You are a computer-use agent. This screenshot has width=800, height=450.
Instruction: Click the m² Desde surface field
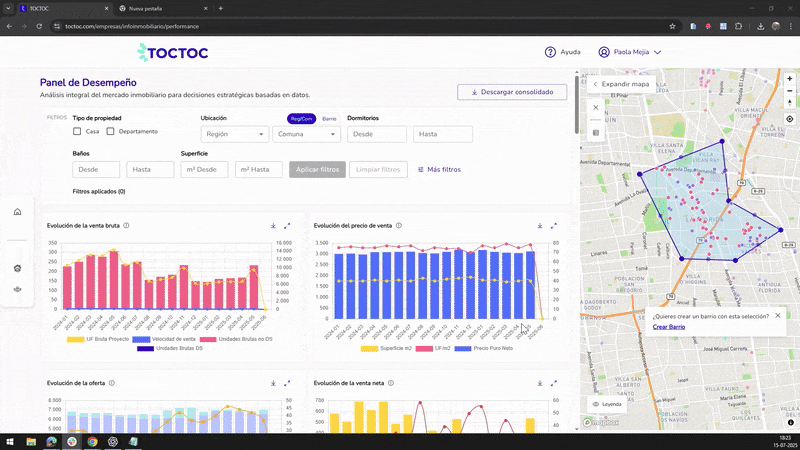tap(204, 169)
